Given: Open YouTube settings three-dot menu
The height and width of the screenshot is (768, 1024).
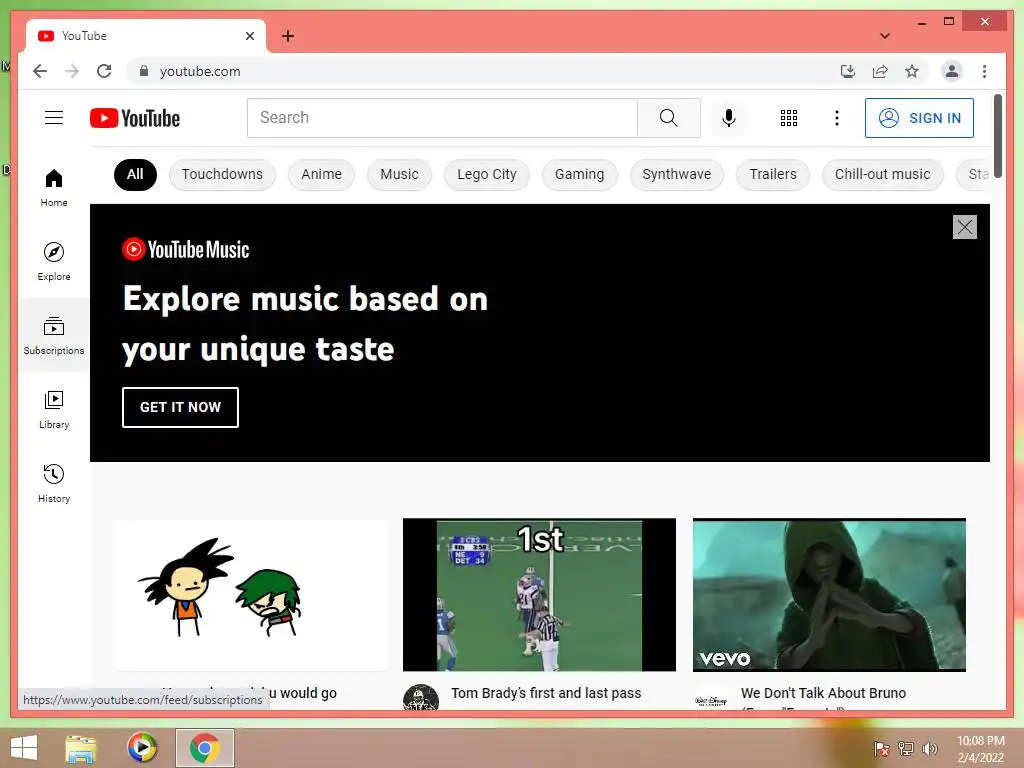Looking at the screenshot, I should pyautogui.click(x=837, y=118).
